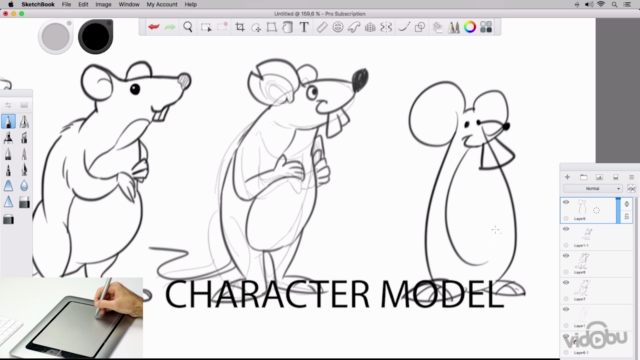The width and height of the screenshot is (640, 360).
Task: Open the Edit menu
Action: [83, 4]
